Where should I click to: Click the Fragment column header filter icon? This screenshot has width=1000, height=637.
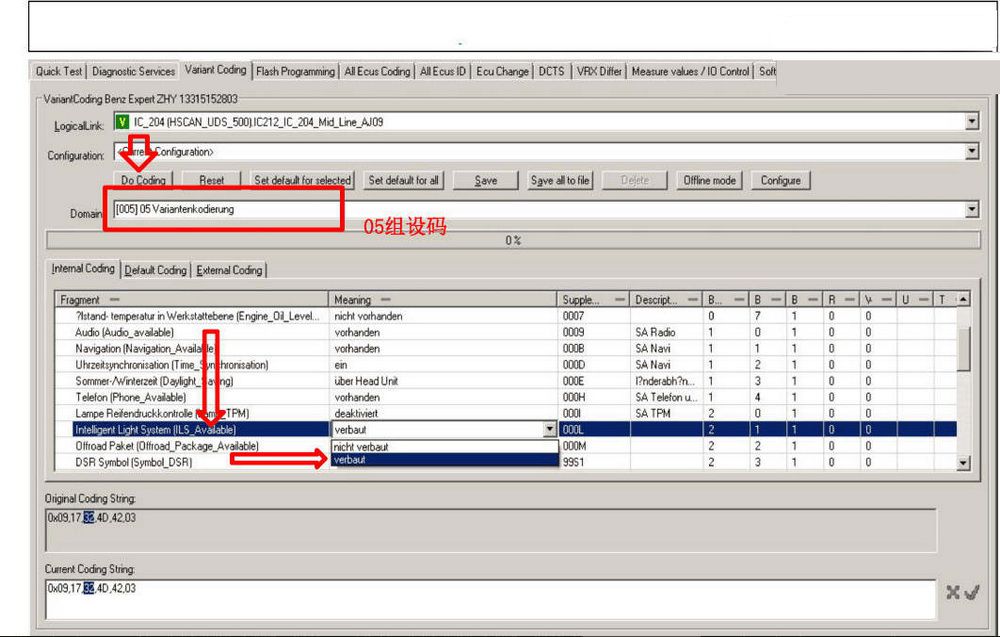[113, 300]
